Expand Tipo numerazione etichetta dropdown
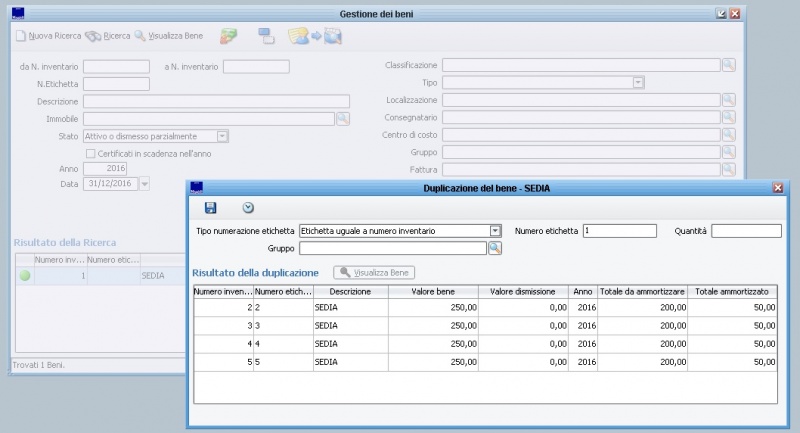 [495, 231]
